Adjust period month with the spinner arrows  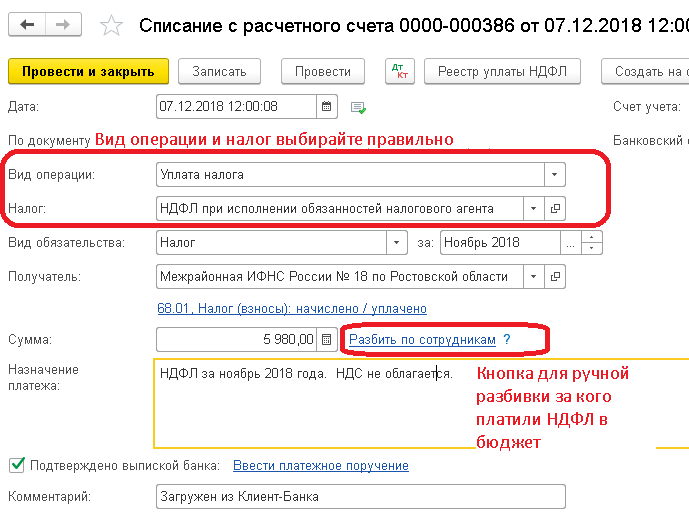[x=593, y=242]
